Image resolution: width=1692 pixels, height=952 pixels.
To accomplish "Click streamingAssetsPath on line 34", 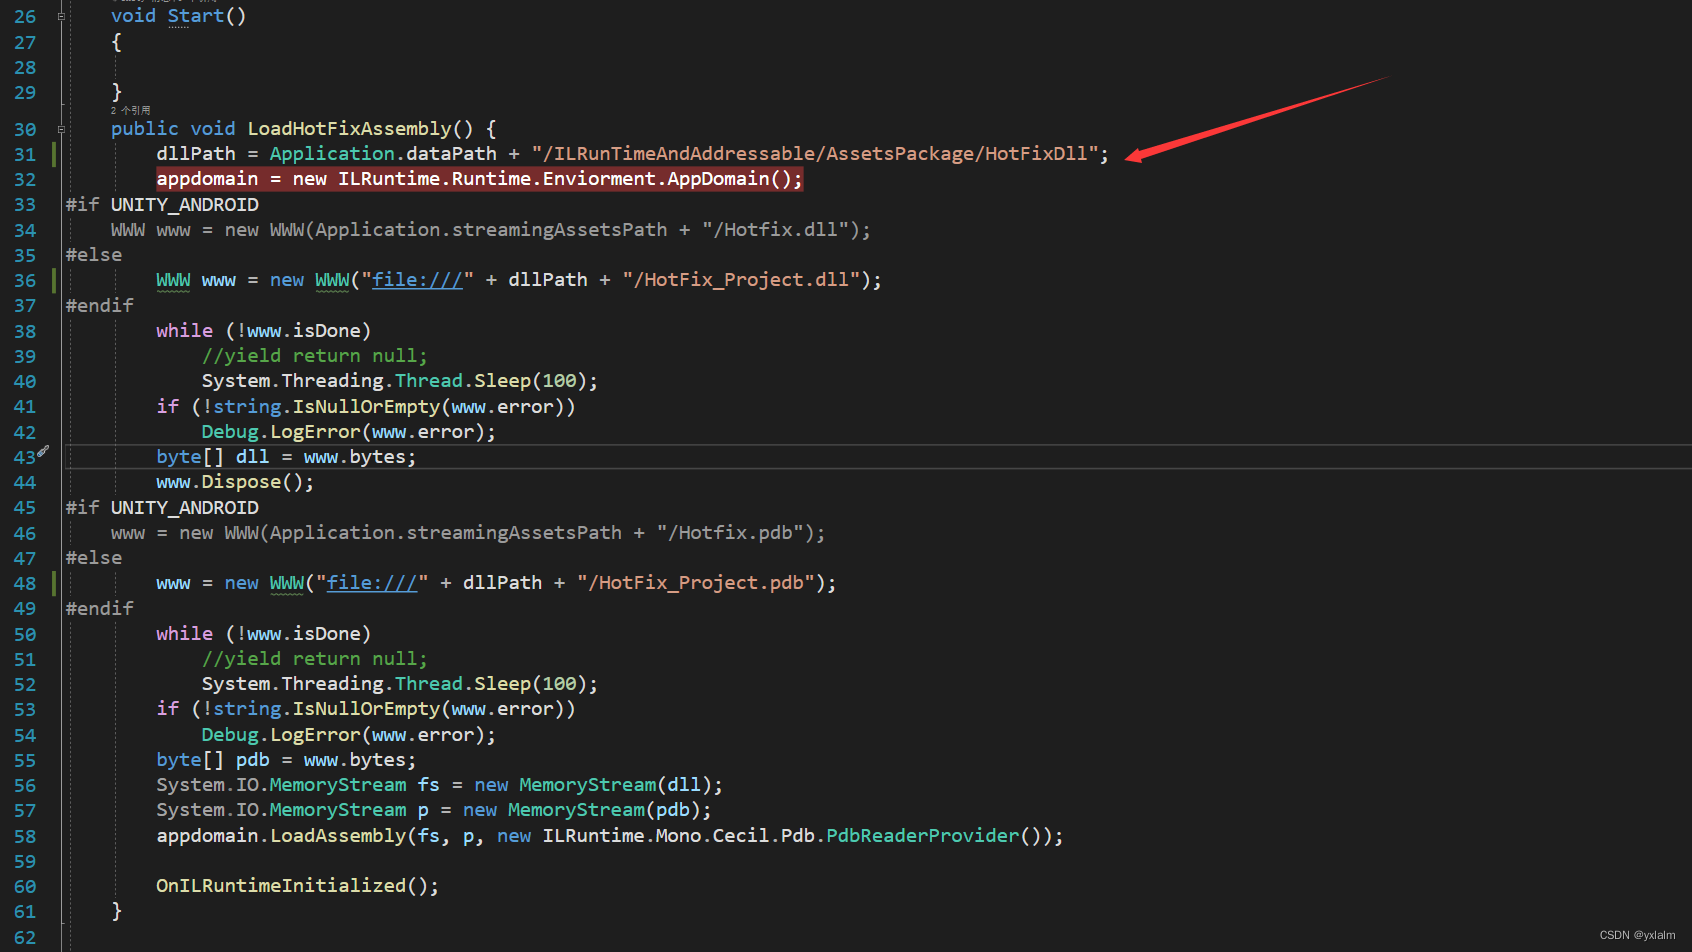I will [x=559, y=230].
